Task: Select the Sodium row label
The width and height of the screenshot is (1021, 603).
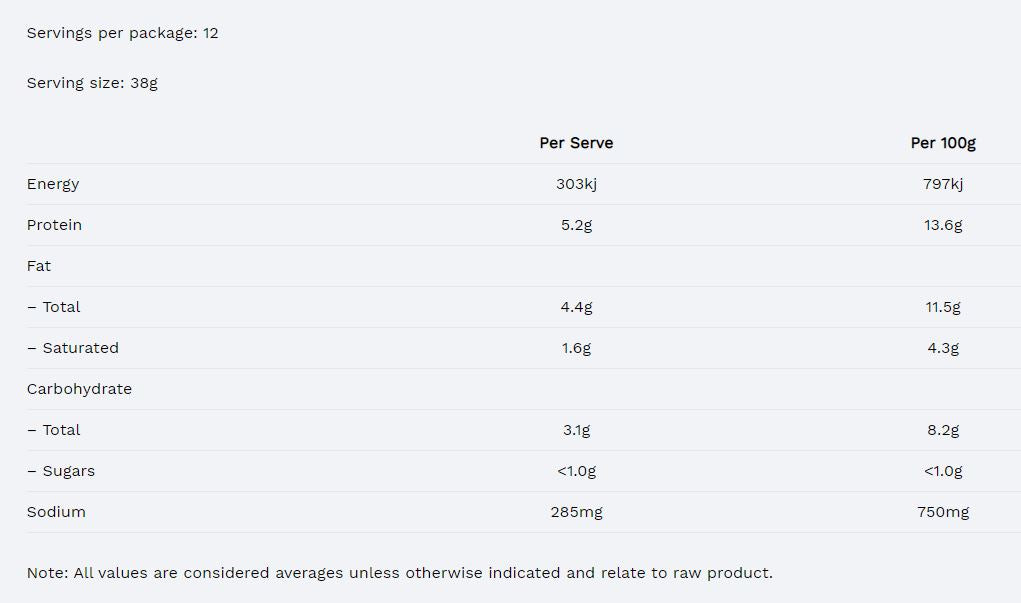Action: click(x=56, y=512)
